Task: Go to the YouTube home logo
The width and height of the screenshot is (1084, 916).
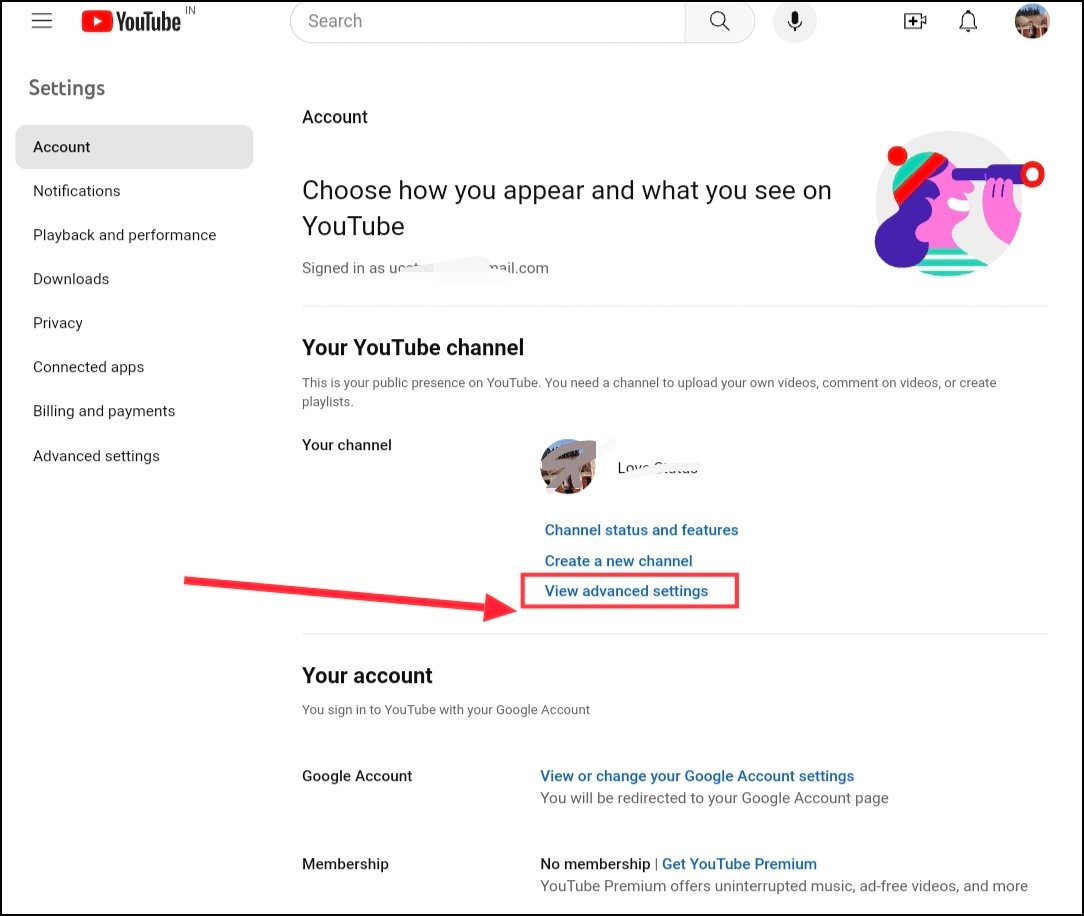Action: [131, 21]
